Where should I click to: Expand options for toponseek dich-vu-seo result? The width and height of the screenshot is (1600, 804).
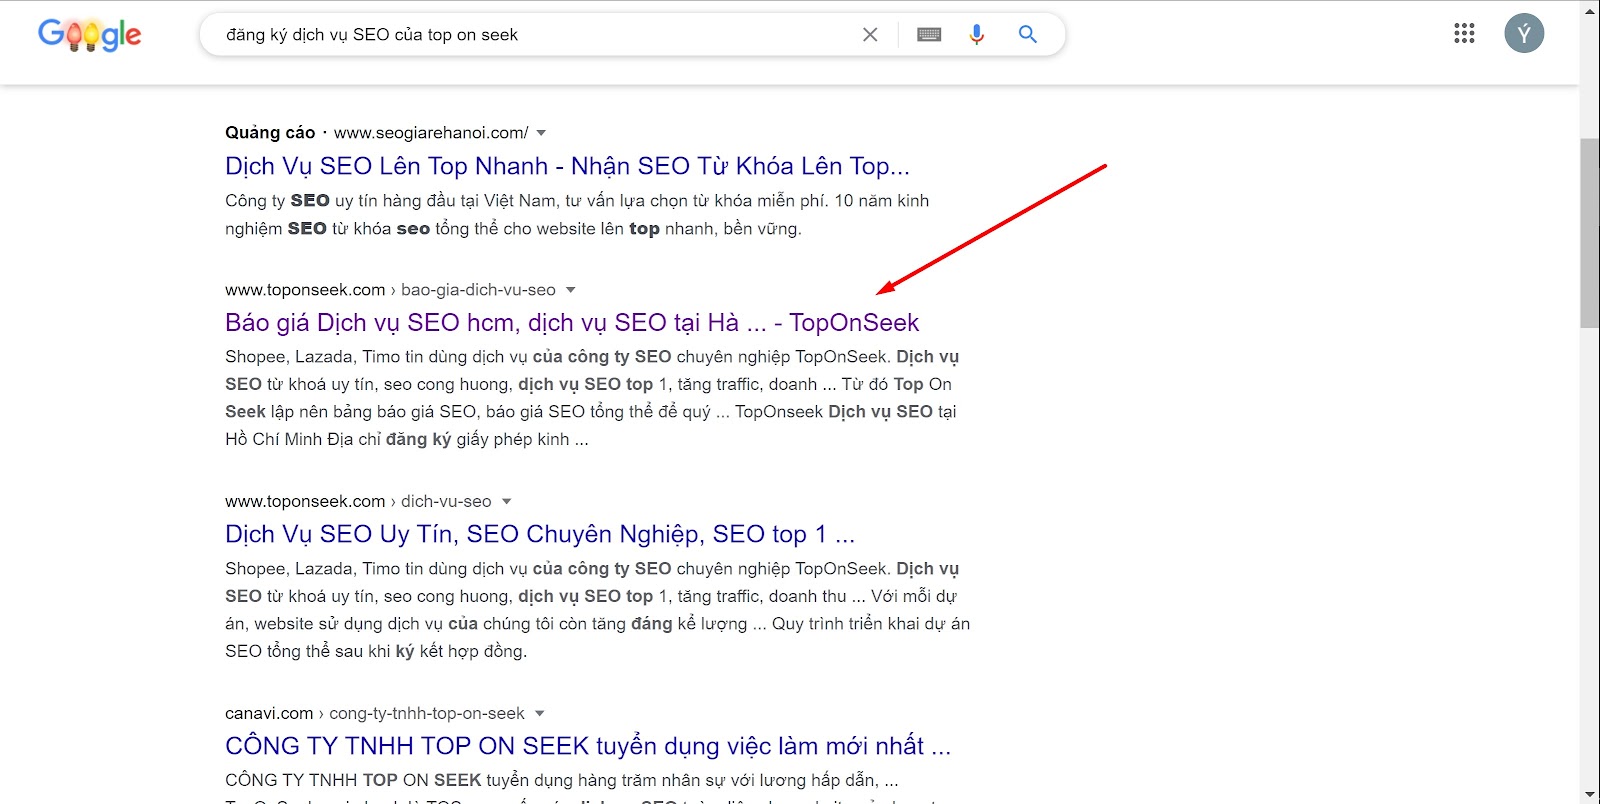(x=507, y=502)
